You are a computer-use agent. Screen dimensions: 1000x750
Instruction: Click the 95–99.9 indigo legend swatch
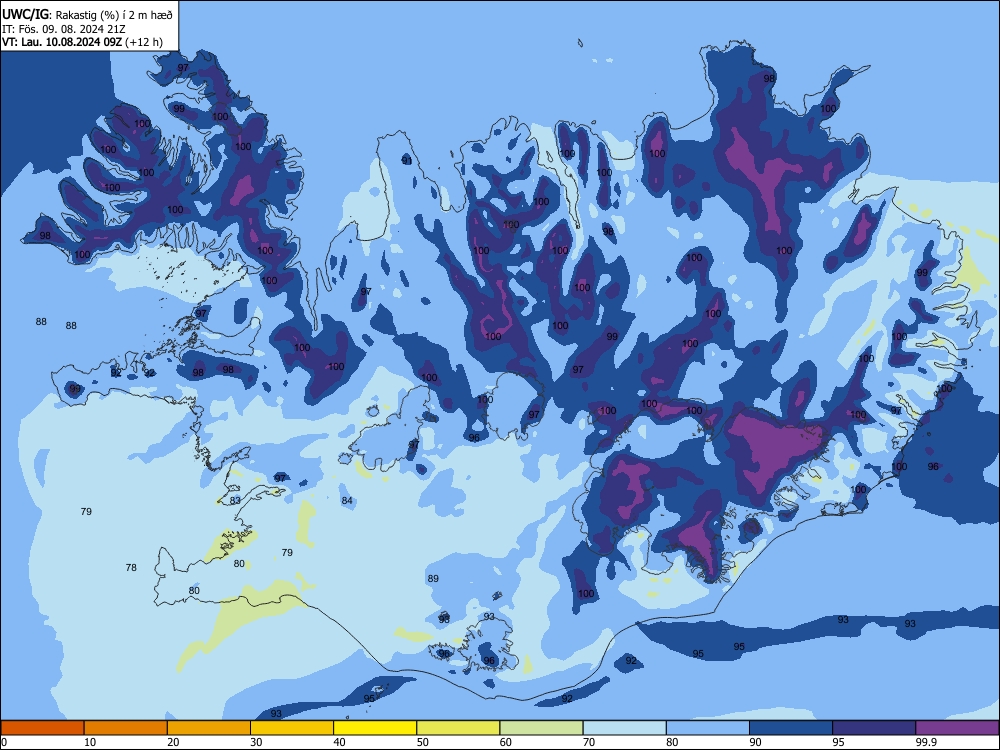874,728
